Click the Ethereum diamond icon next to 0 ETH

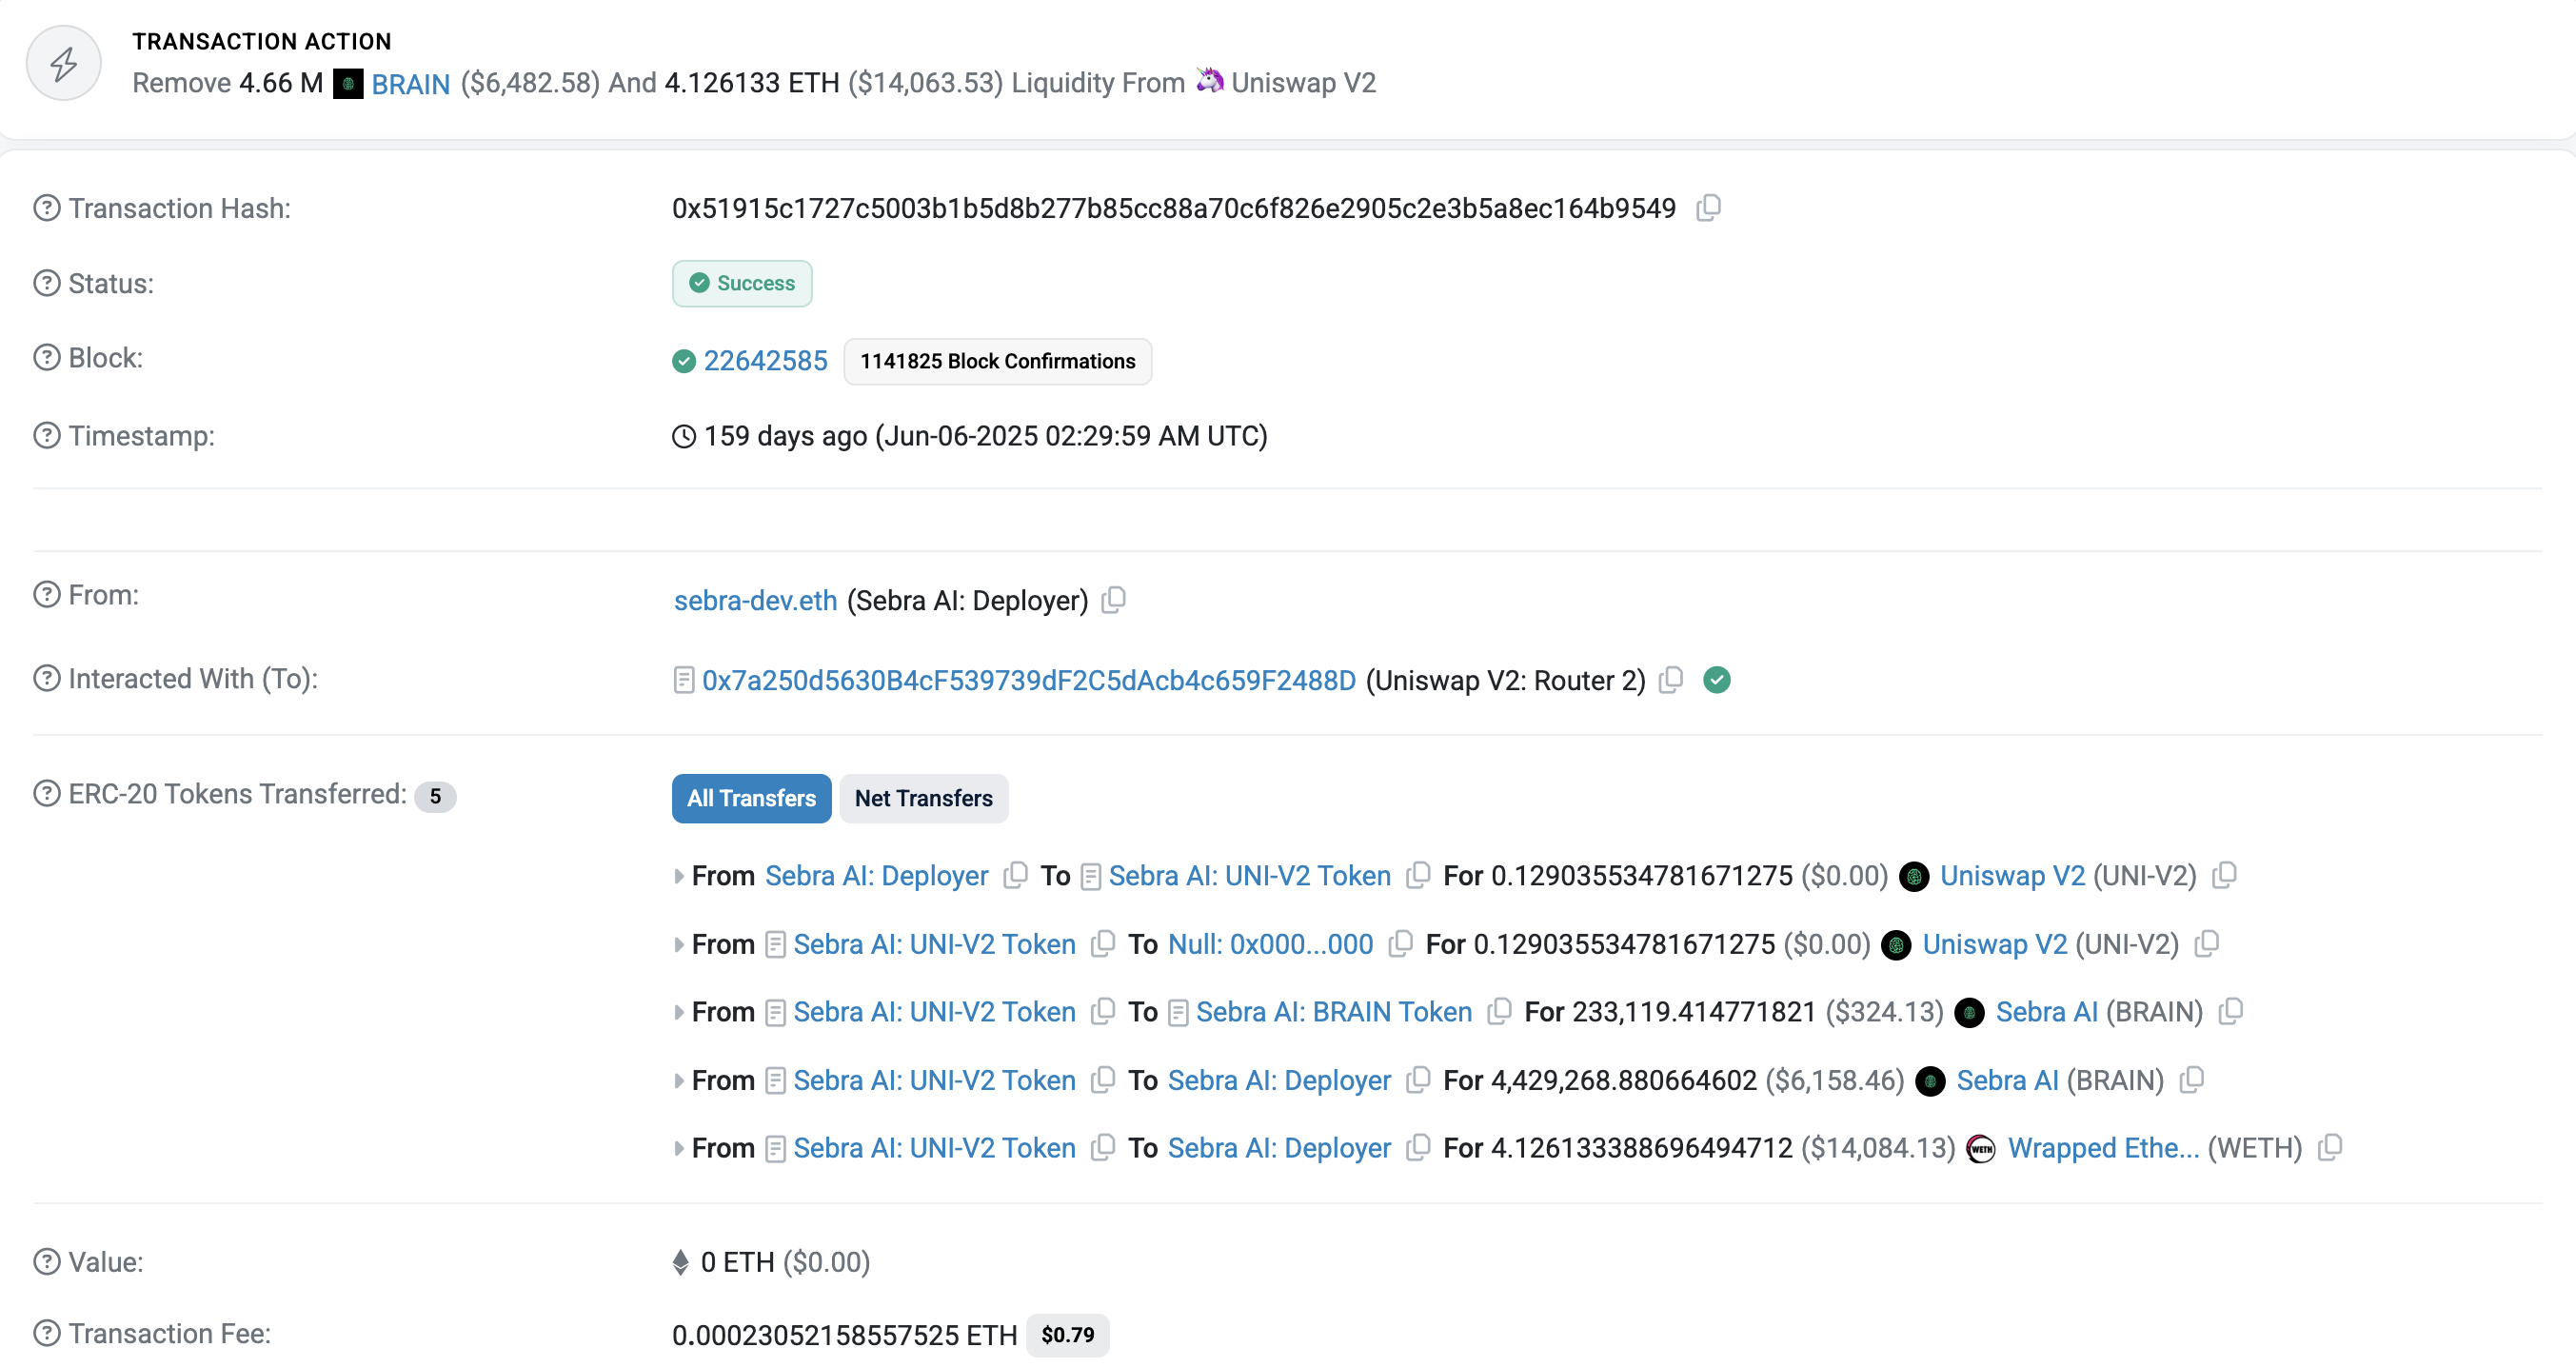(680, 1263)
